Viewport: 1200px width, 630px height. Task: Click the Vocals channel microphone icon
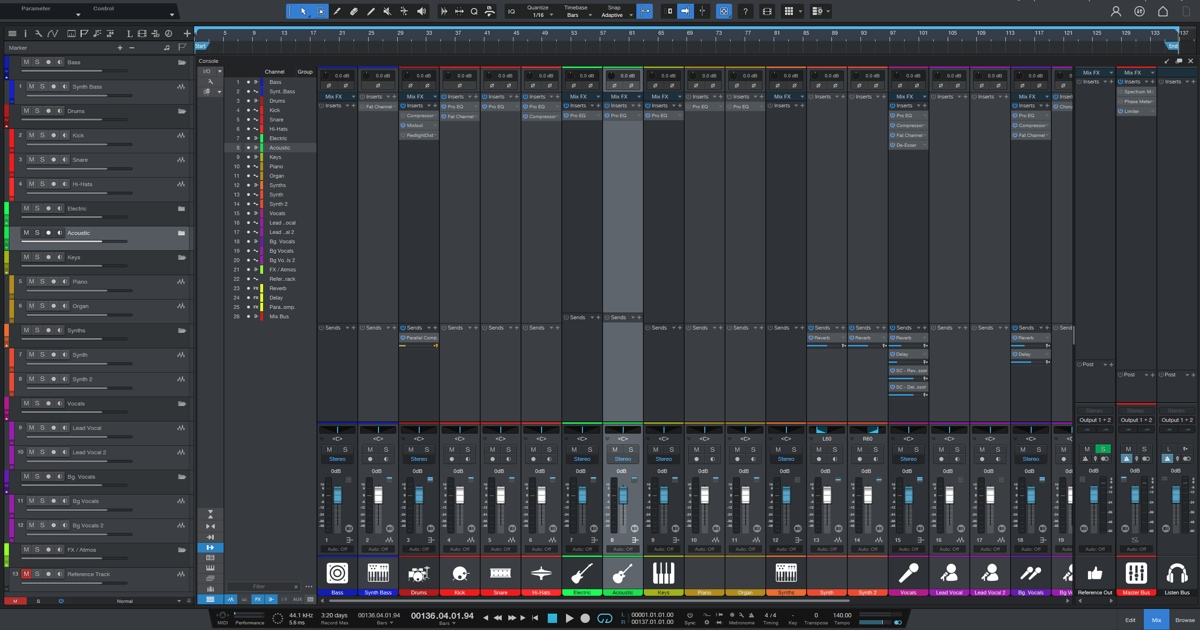pos(908,573)
